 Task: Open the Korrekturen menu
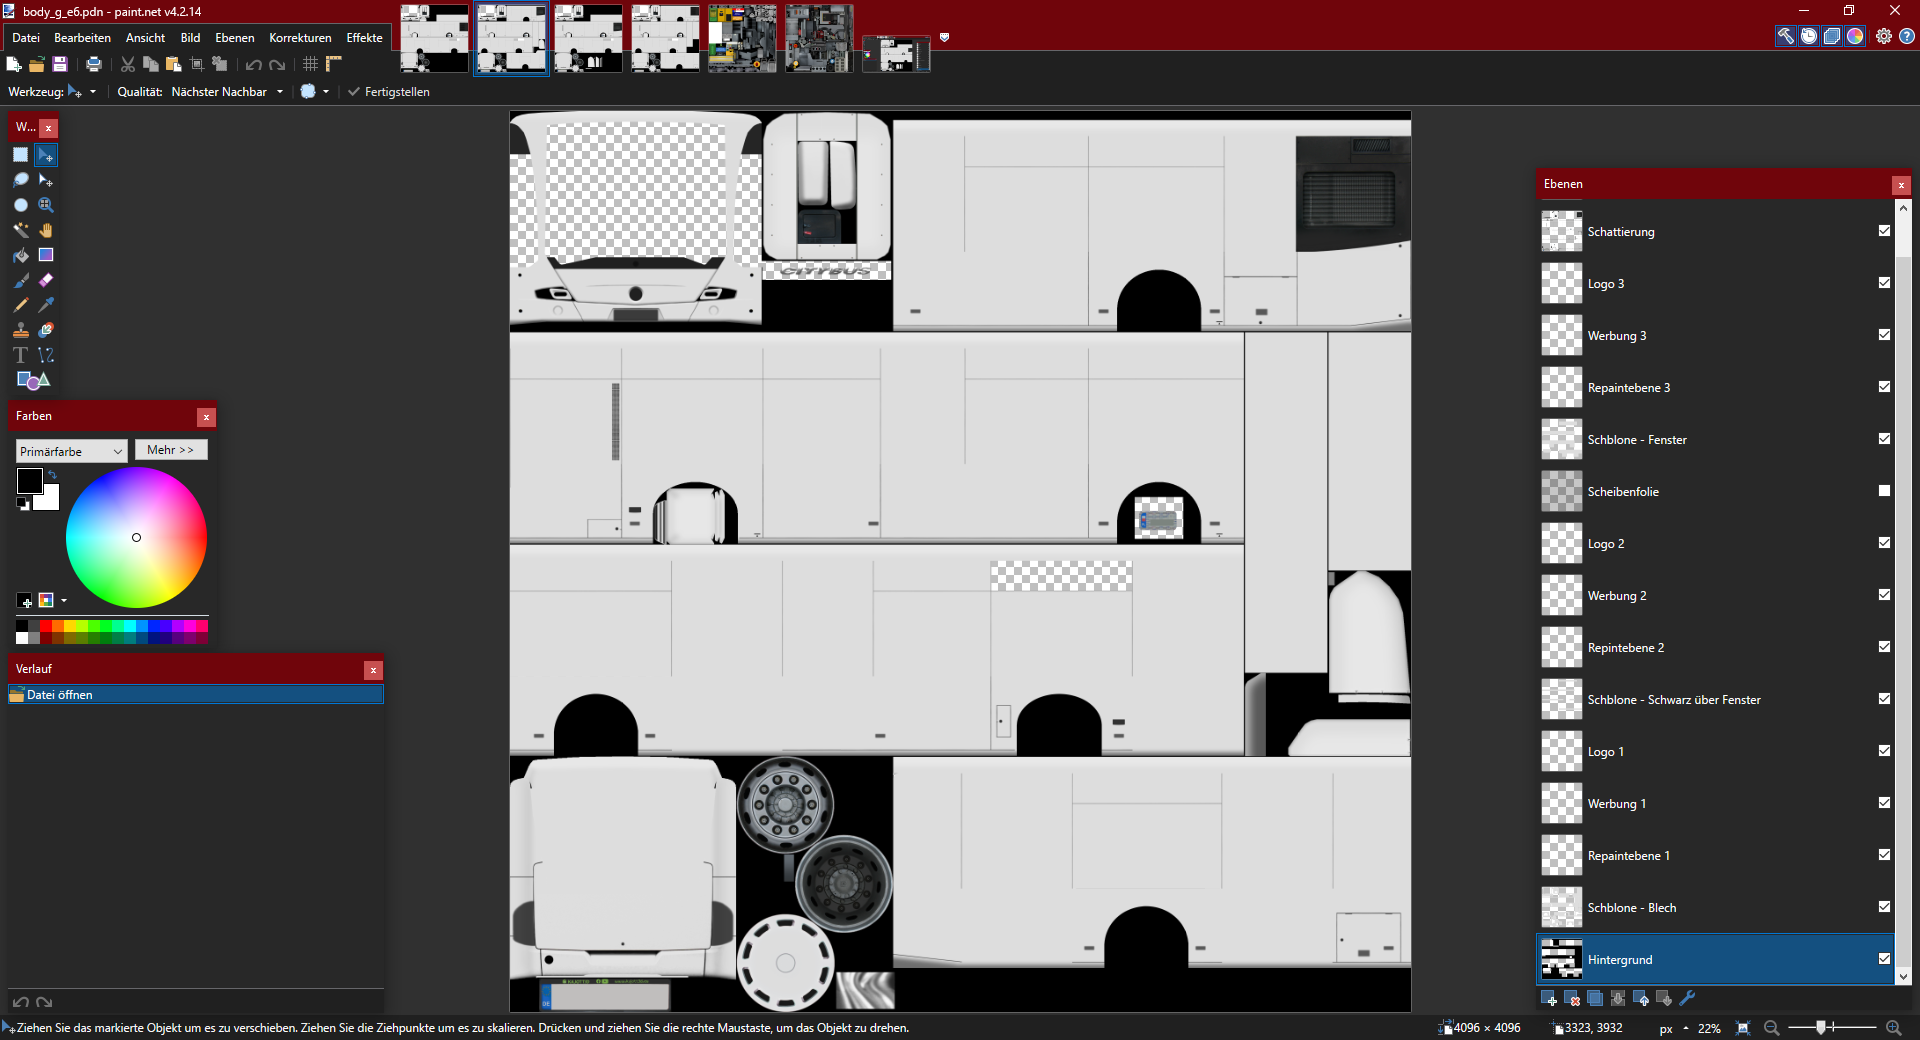point(300,38)
